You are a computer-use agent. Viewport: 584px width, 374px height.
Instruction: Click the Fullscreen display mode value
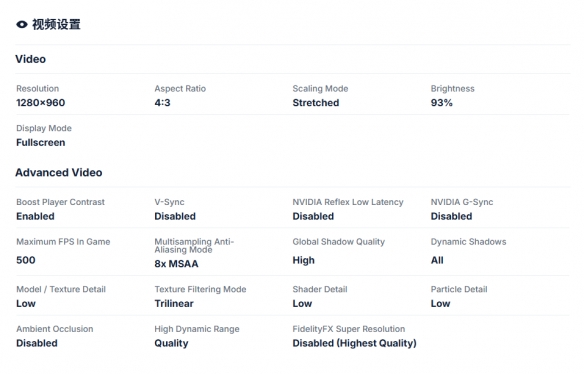pos(41,143)
